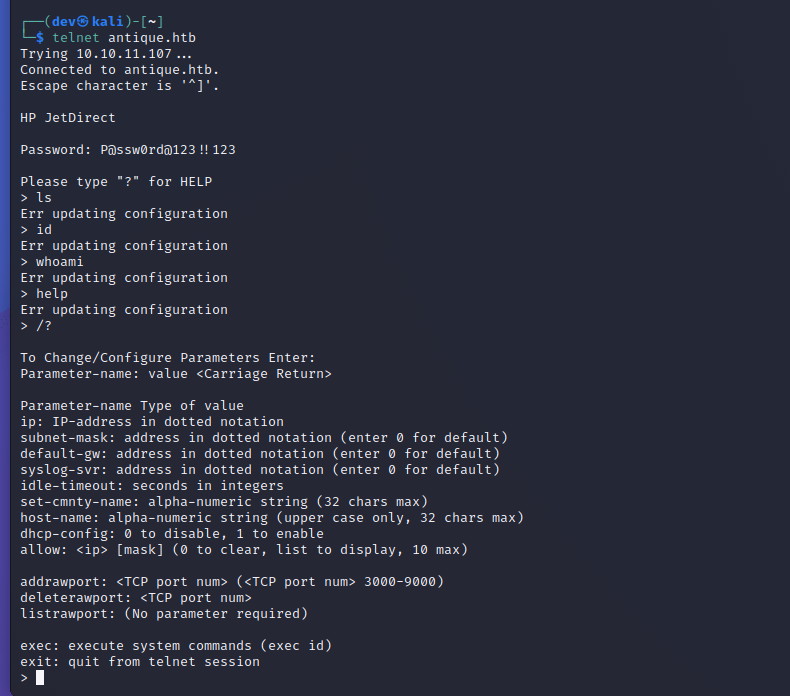Screen dimensions: 790x696
Task: Click the 'exec: execute system commands' line
Action: click(176, 646)
